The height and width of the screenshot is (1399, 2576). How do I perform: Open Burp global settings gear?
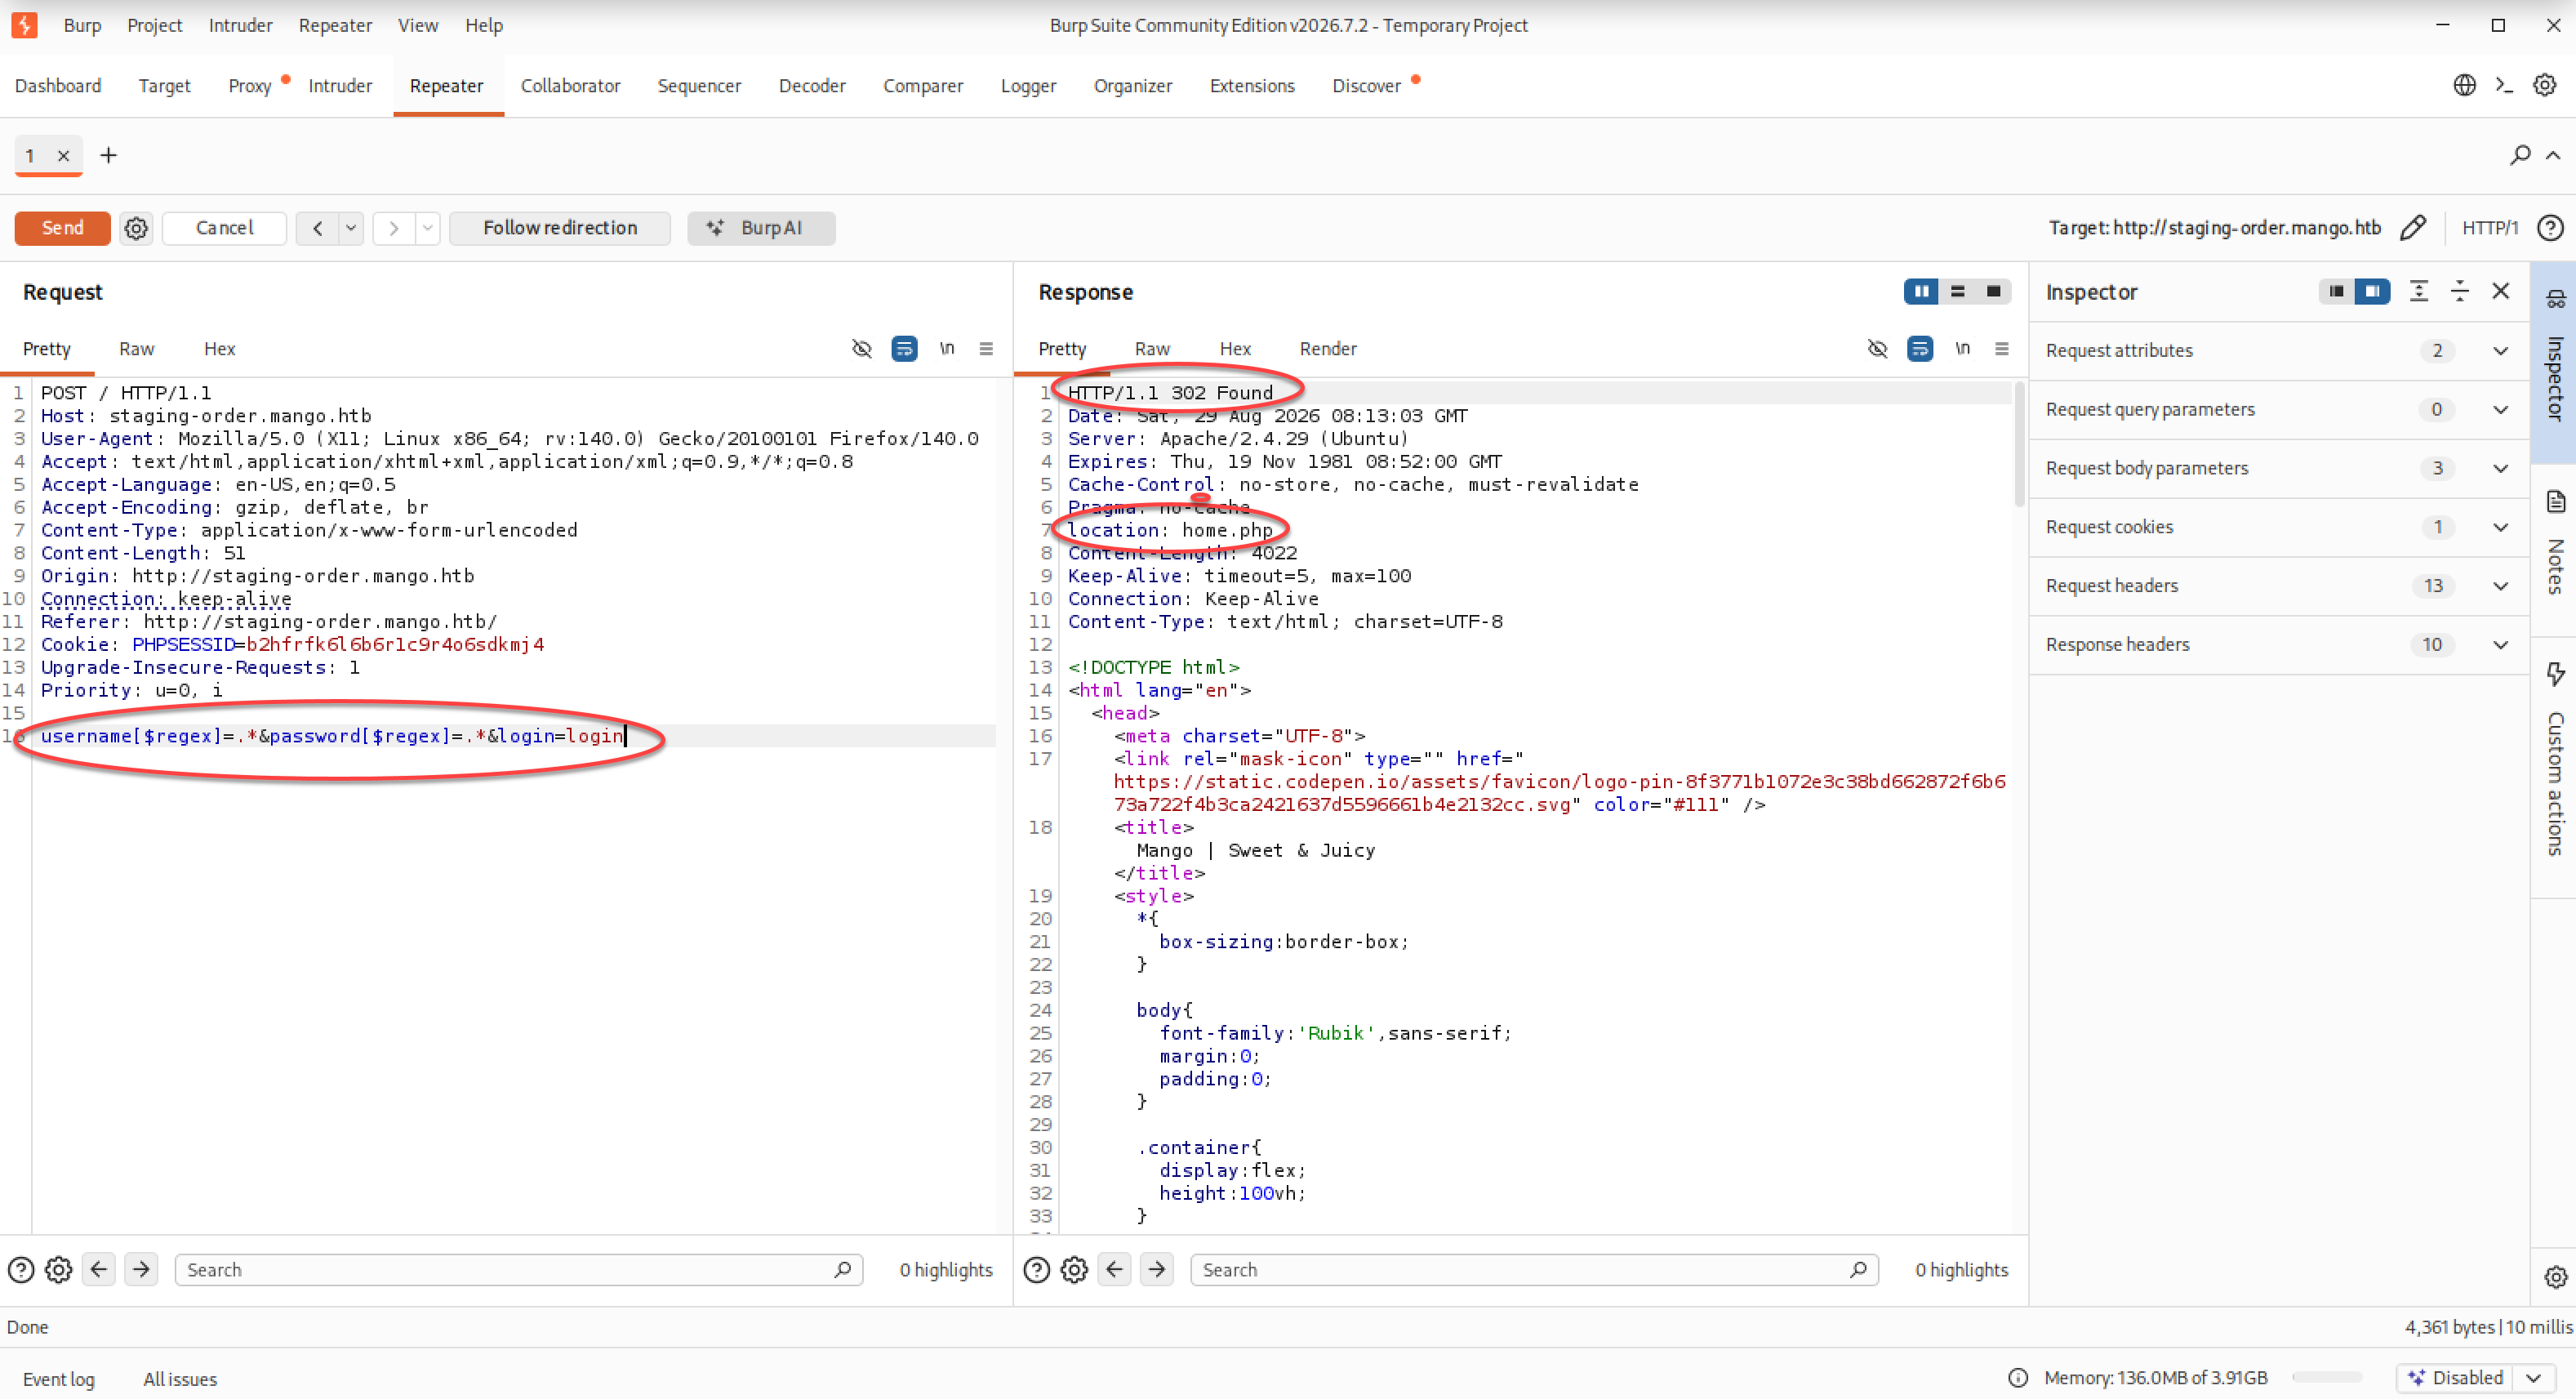(2544, 85)
